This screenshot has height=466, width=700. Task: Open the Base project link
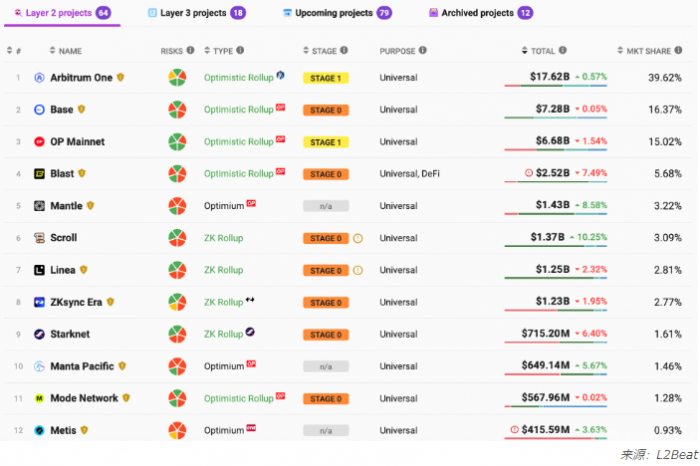(x=62, y=110)
